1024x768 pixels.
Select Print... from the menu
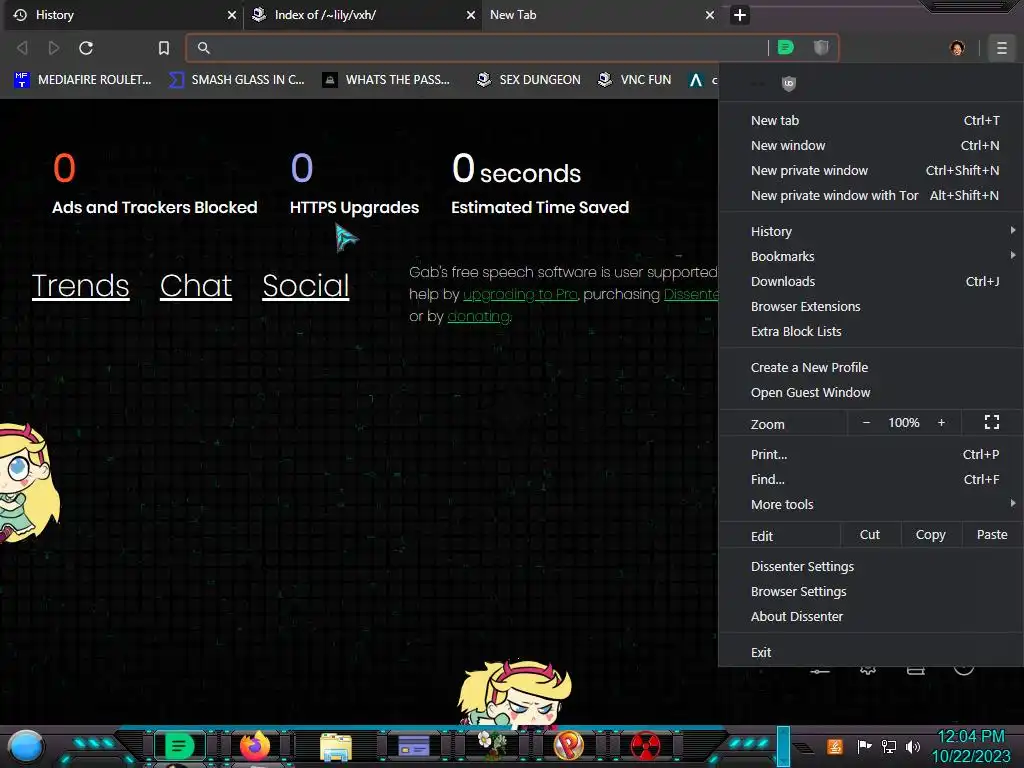(x=871, y=455)
